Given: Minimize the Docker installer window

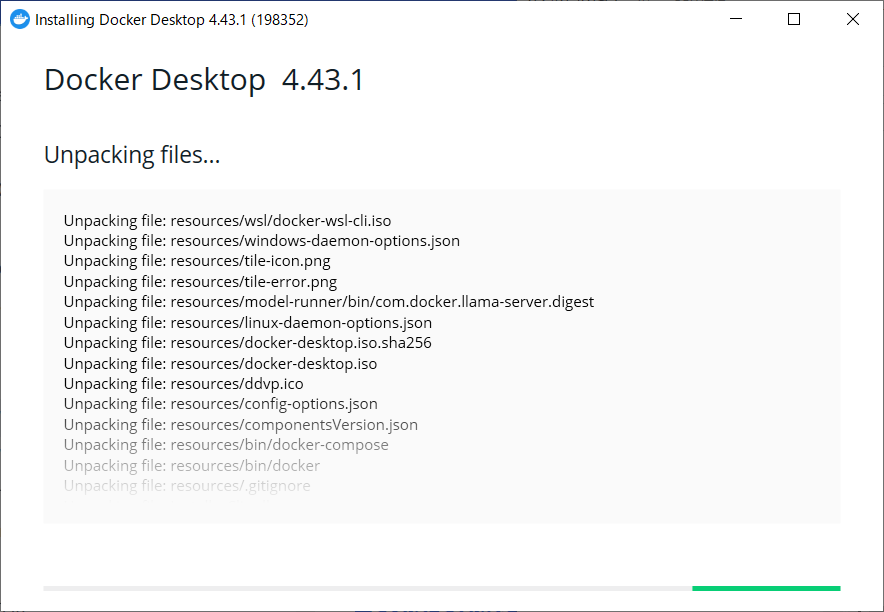Looking at the screenshot, I should point(735,19).
